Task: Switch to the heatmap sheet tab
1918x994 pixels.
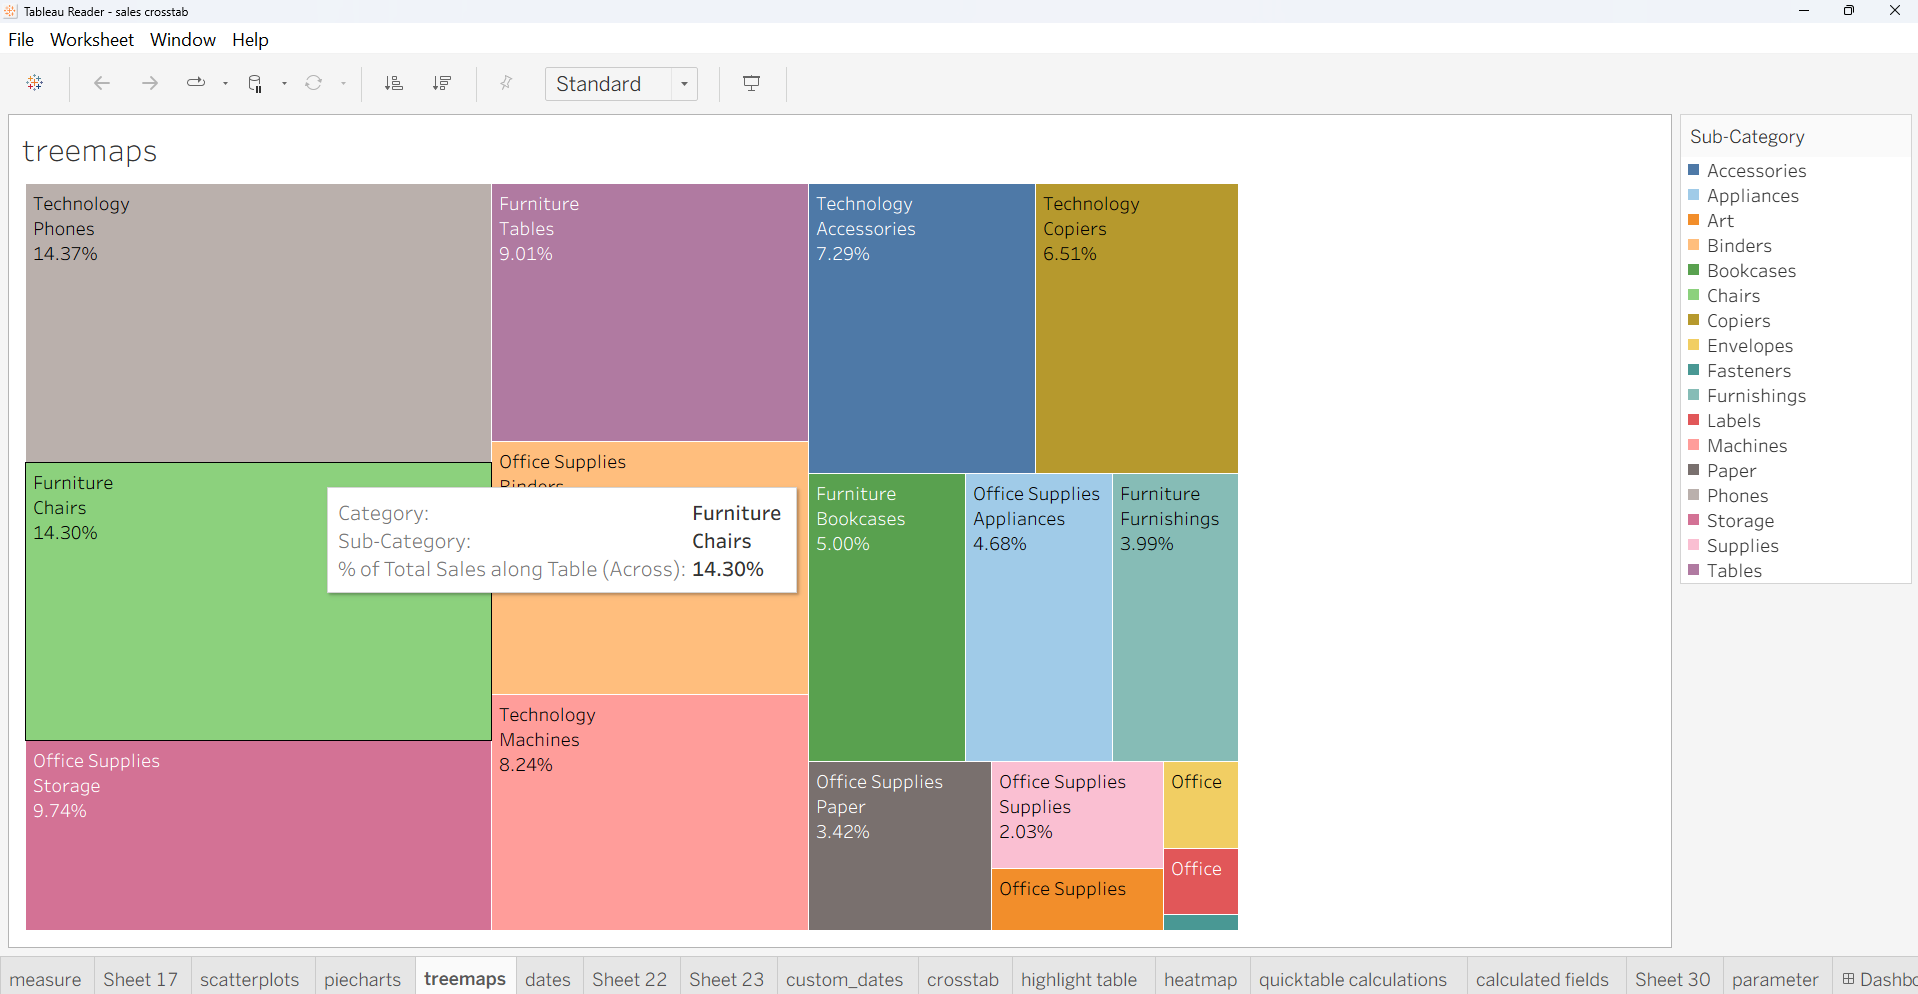Action: [x=1199, y=979]
